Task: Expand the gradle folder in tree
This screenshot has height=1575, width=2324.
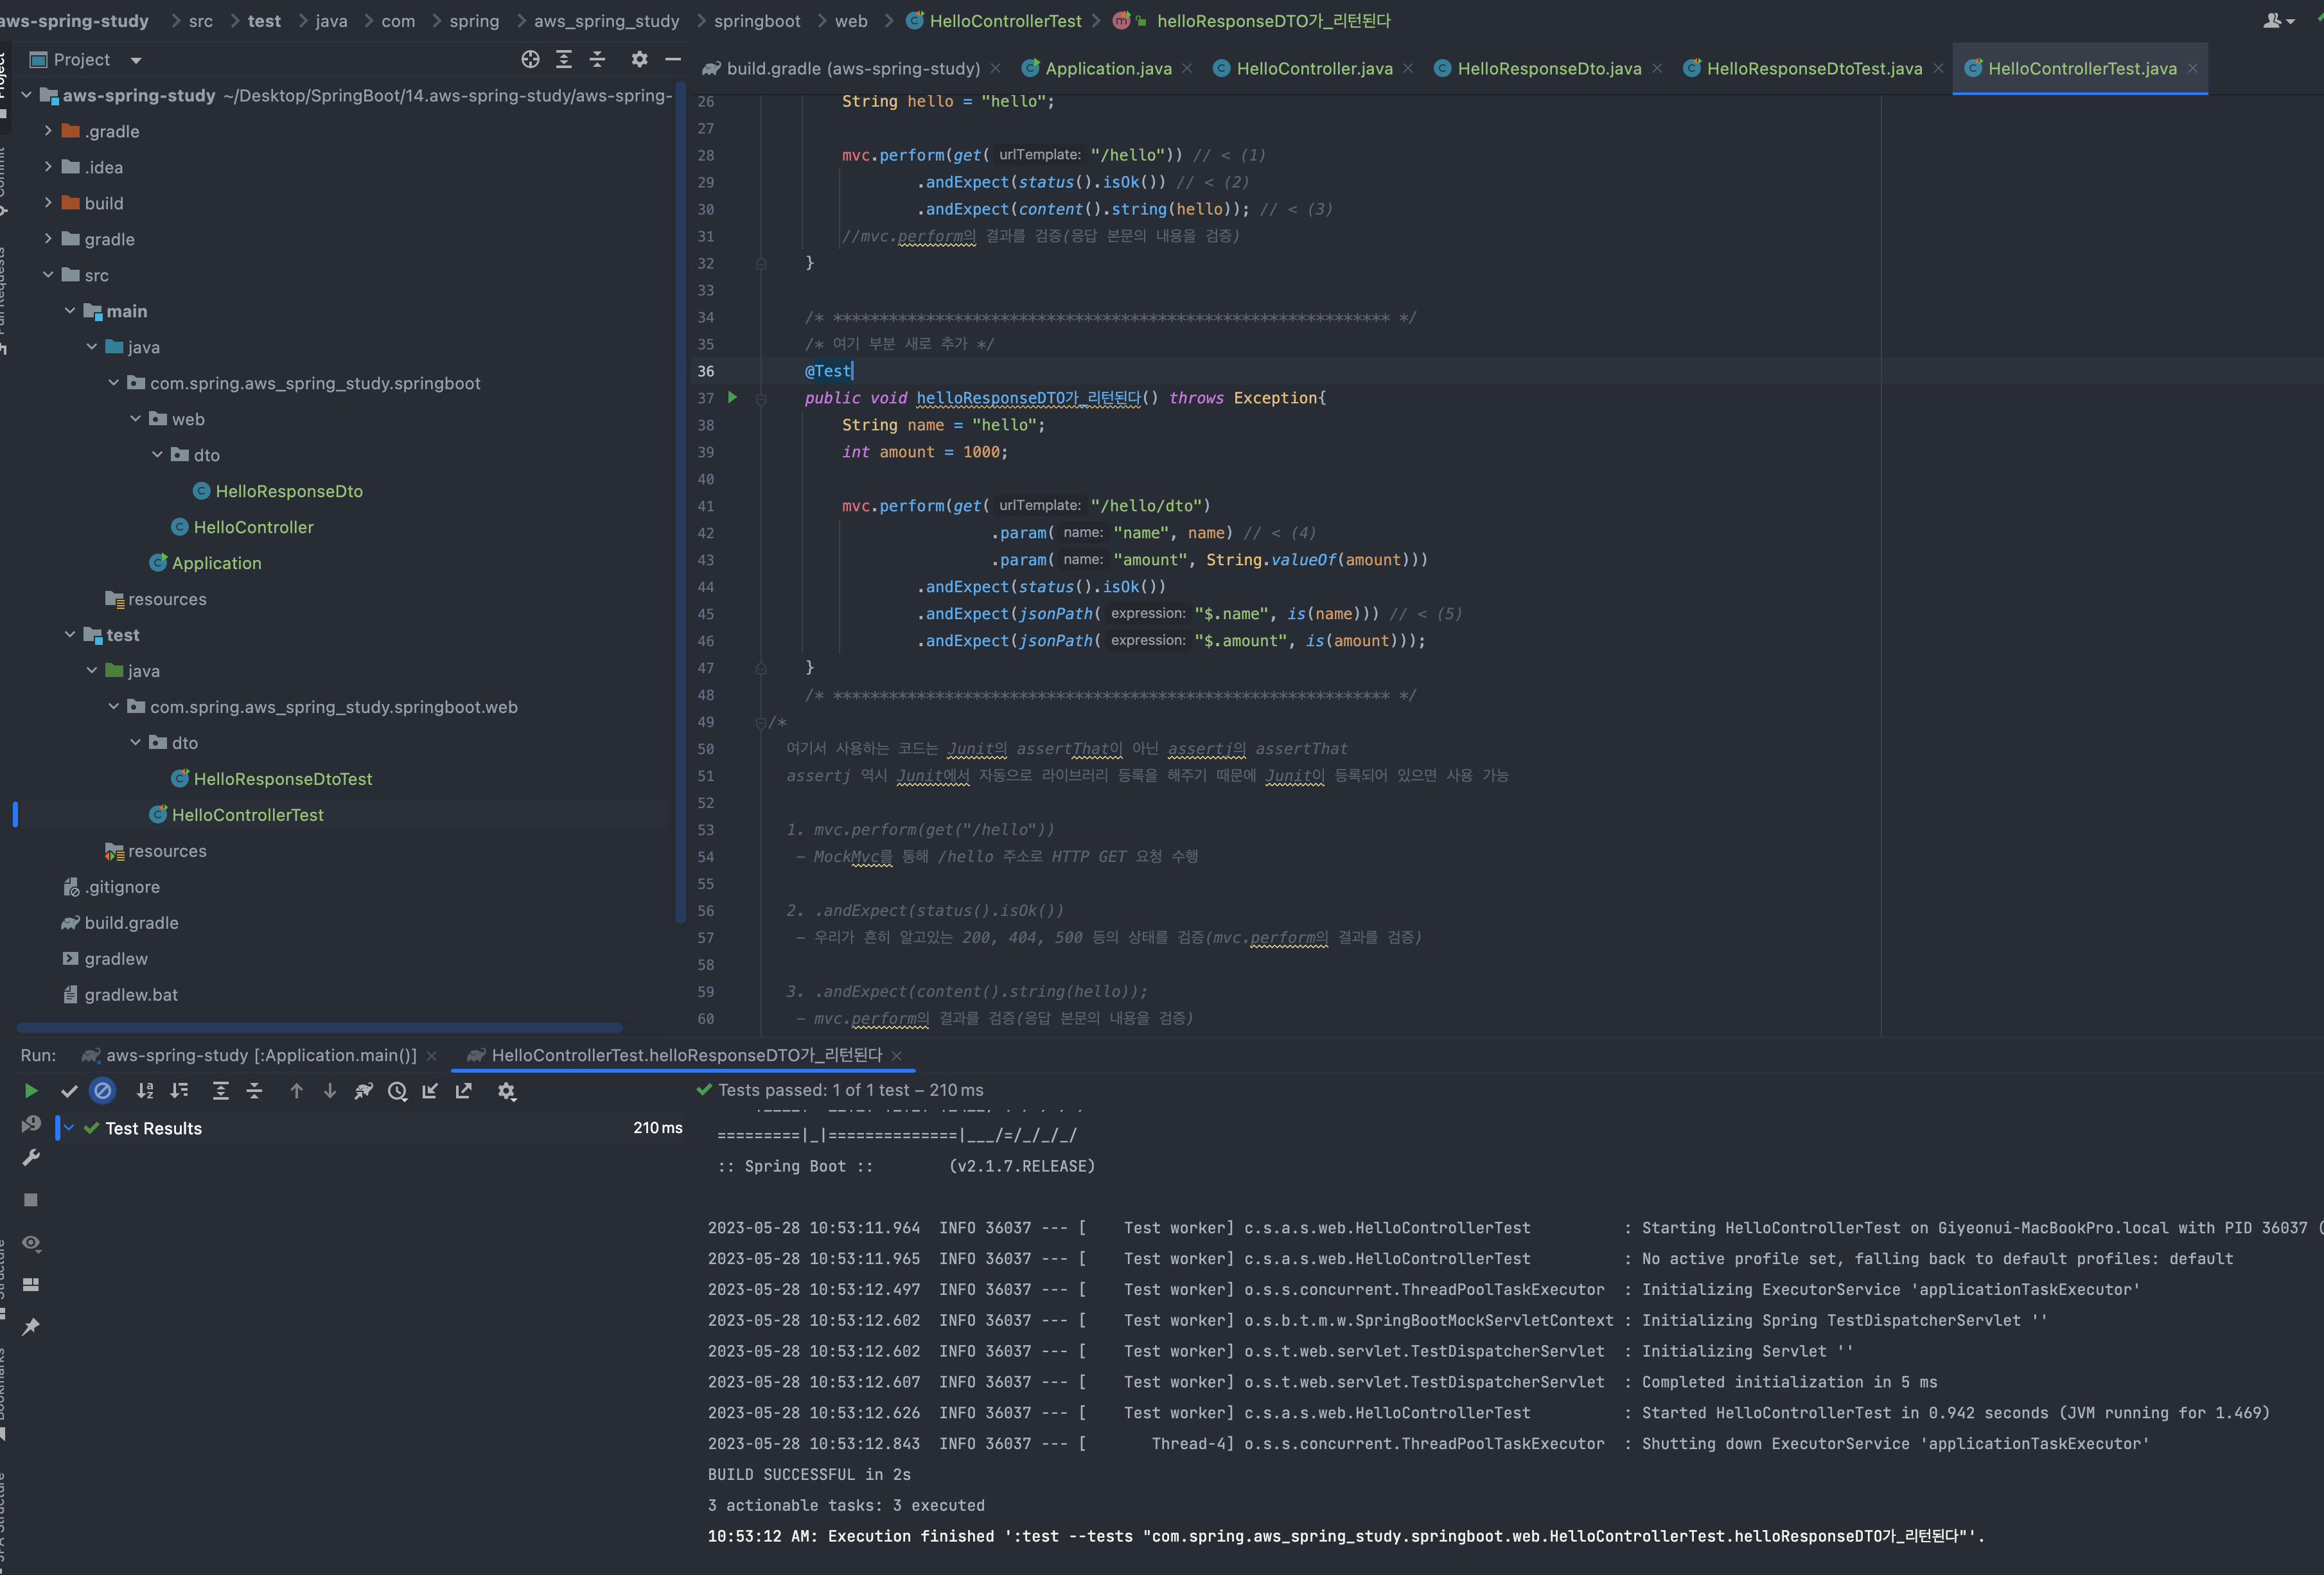Action: pos(48,239)
